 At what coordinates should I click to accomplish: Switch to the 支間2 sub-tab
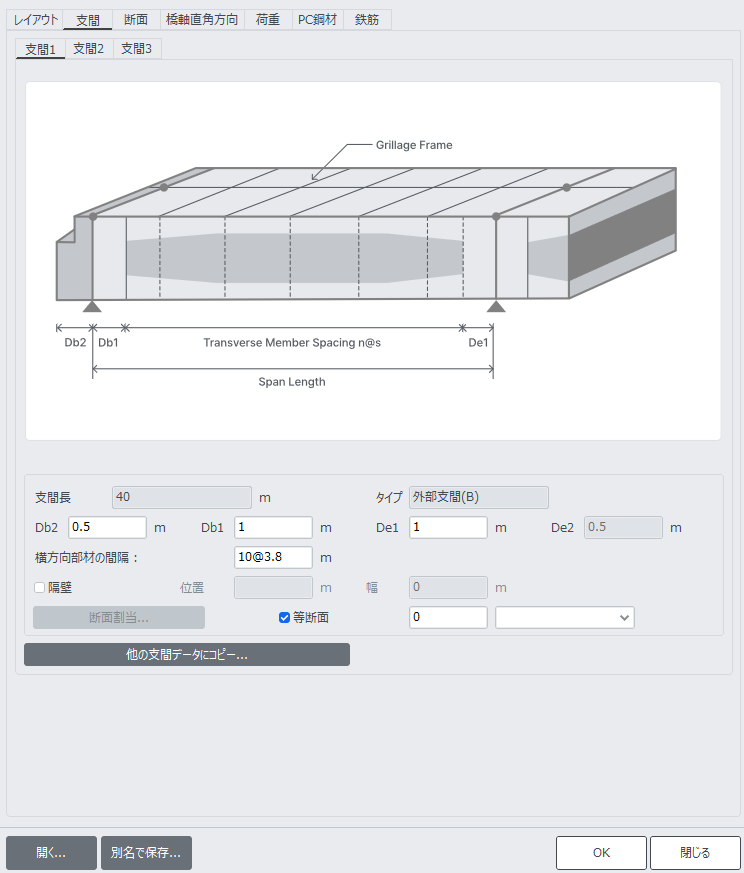[89, 49]
